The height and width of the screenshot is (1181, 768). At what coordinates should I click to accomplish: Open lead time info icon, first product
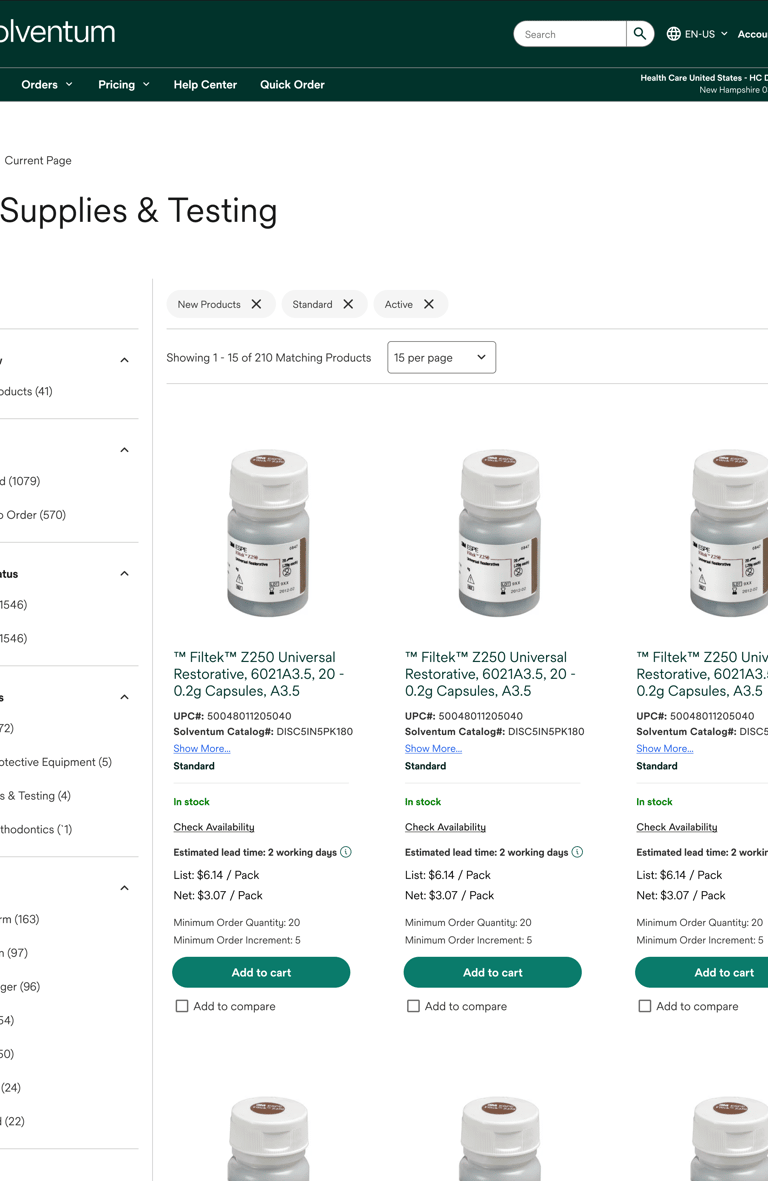click(x=346, y=852)
